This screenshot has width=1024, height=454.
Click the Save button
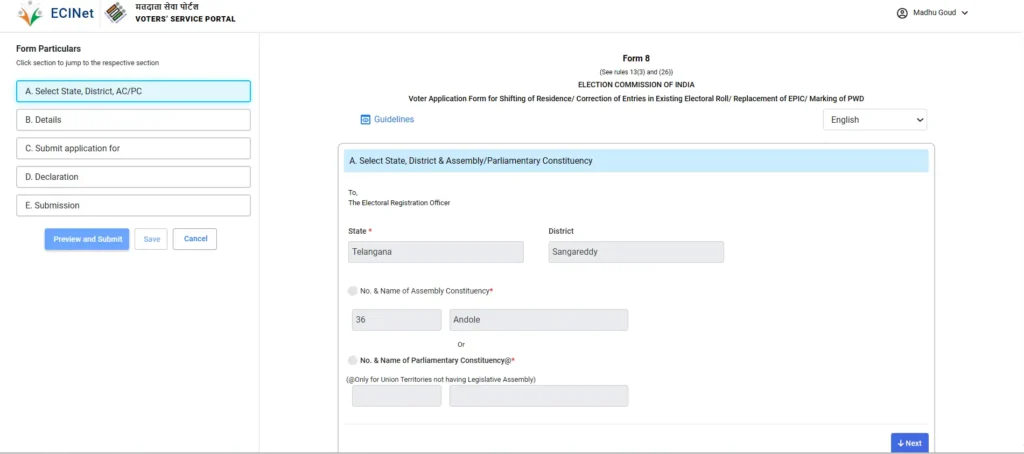point(152,239)
